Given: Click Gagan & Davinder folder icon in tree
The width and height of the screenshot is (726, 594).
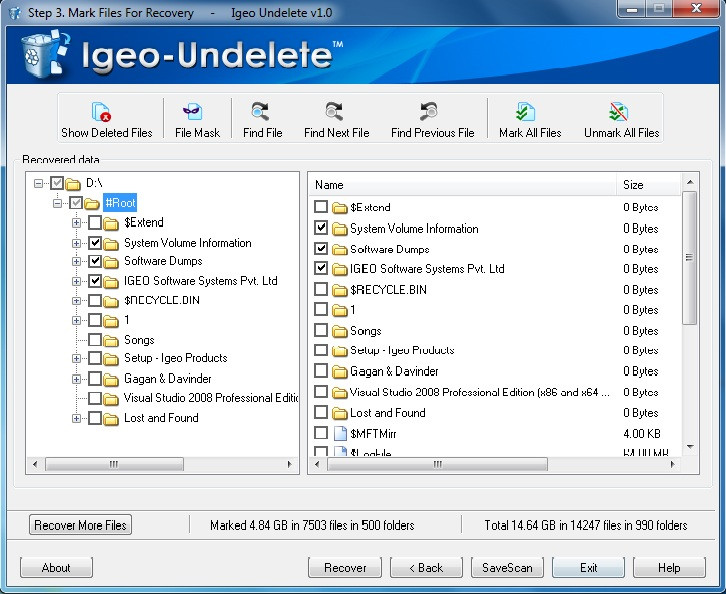Looking at the screenshot, I should click(x=111, y=380).
